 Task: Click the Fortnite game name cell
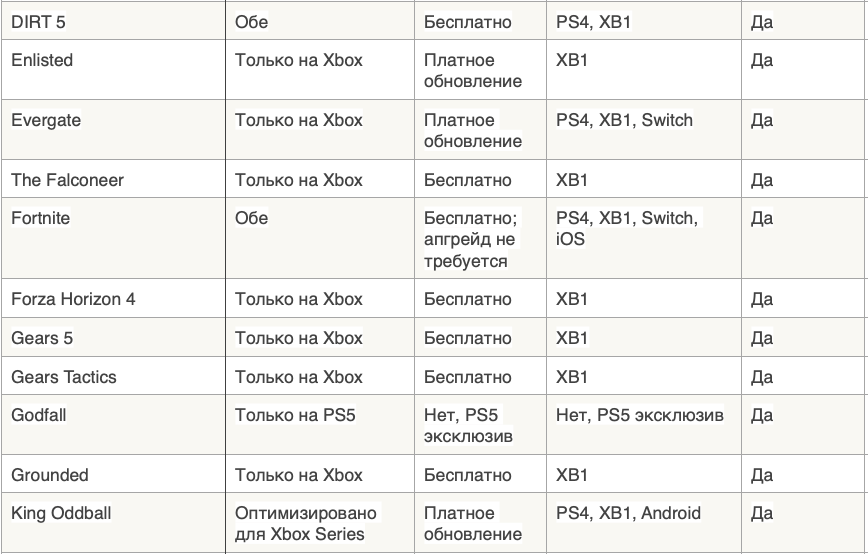[x=40, y=218]
